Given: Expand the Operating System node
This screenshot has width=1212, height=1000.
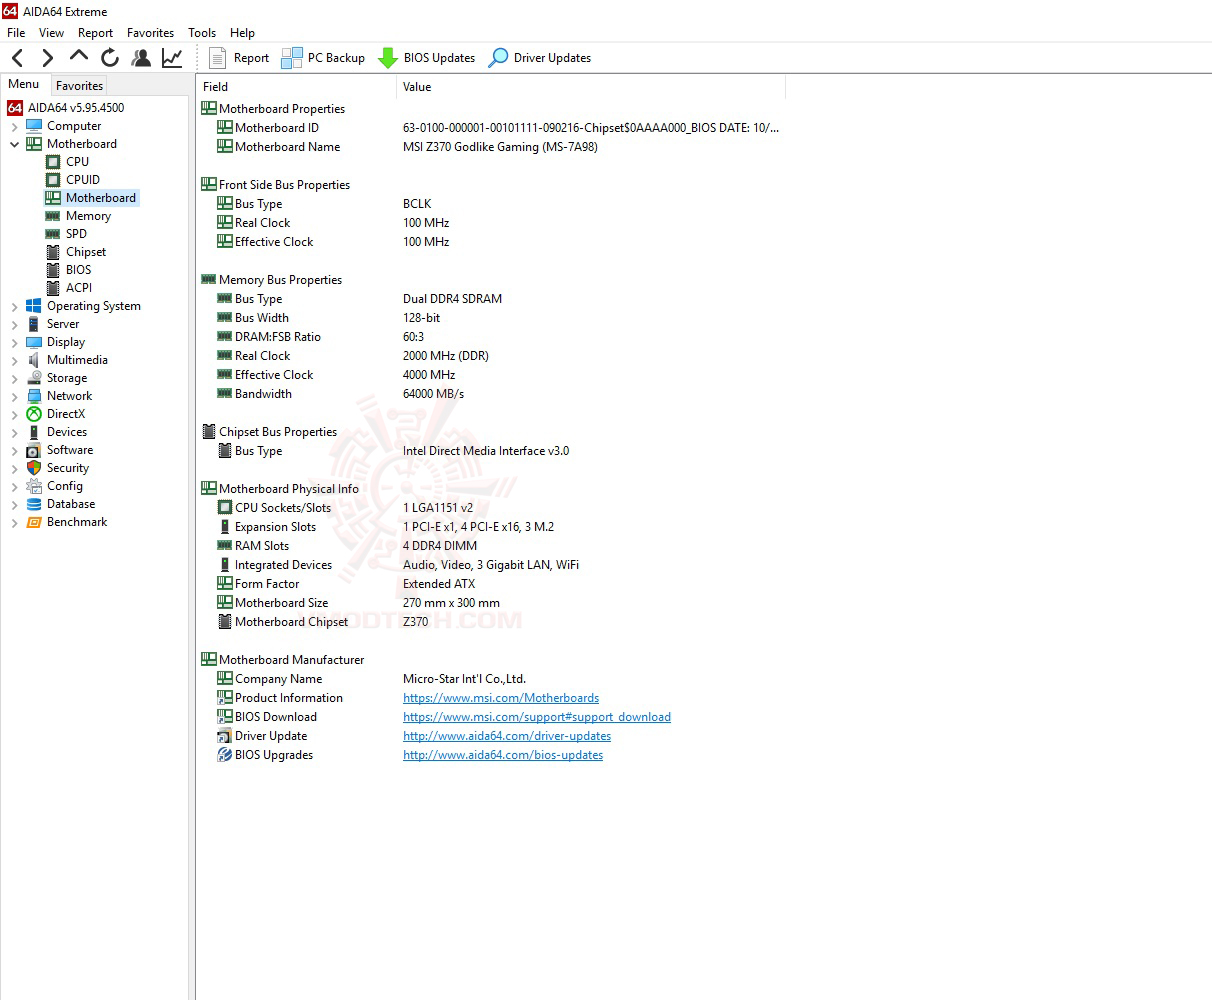Looking at the screenshot, I should (14, 307).
